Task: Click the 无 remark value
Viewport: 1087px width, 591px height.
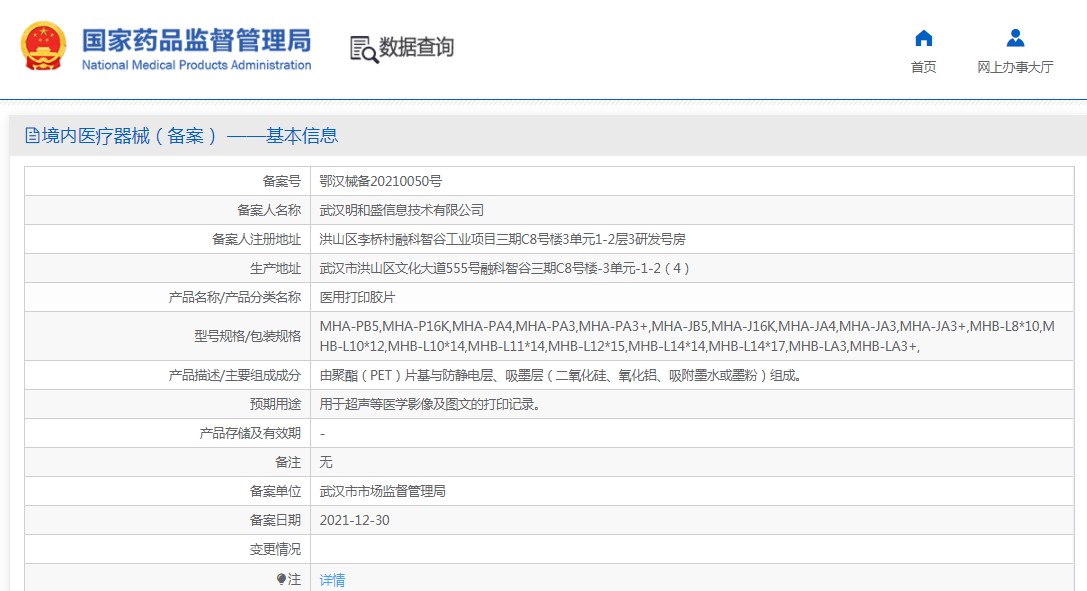Action: (x=326, y=462)
